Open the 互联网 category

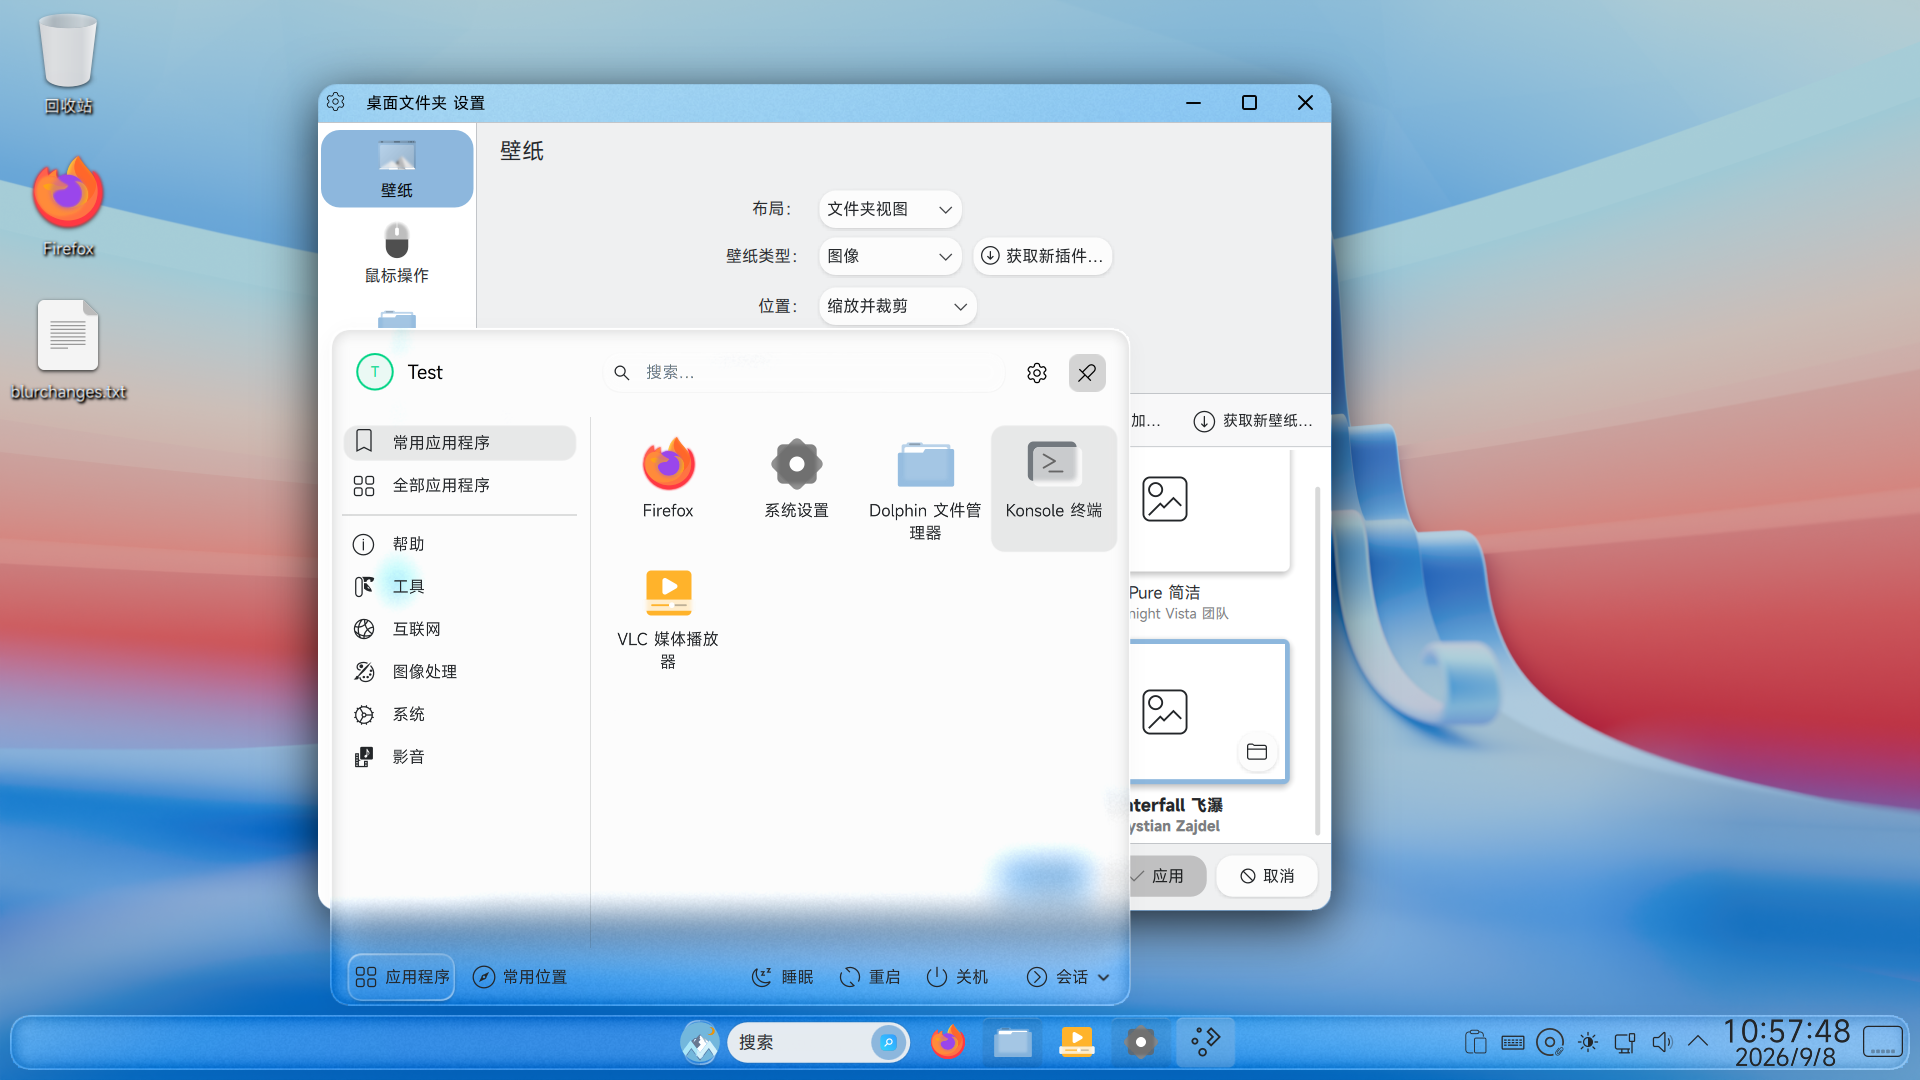click(460, 629)
